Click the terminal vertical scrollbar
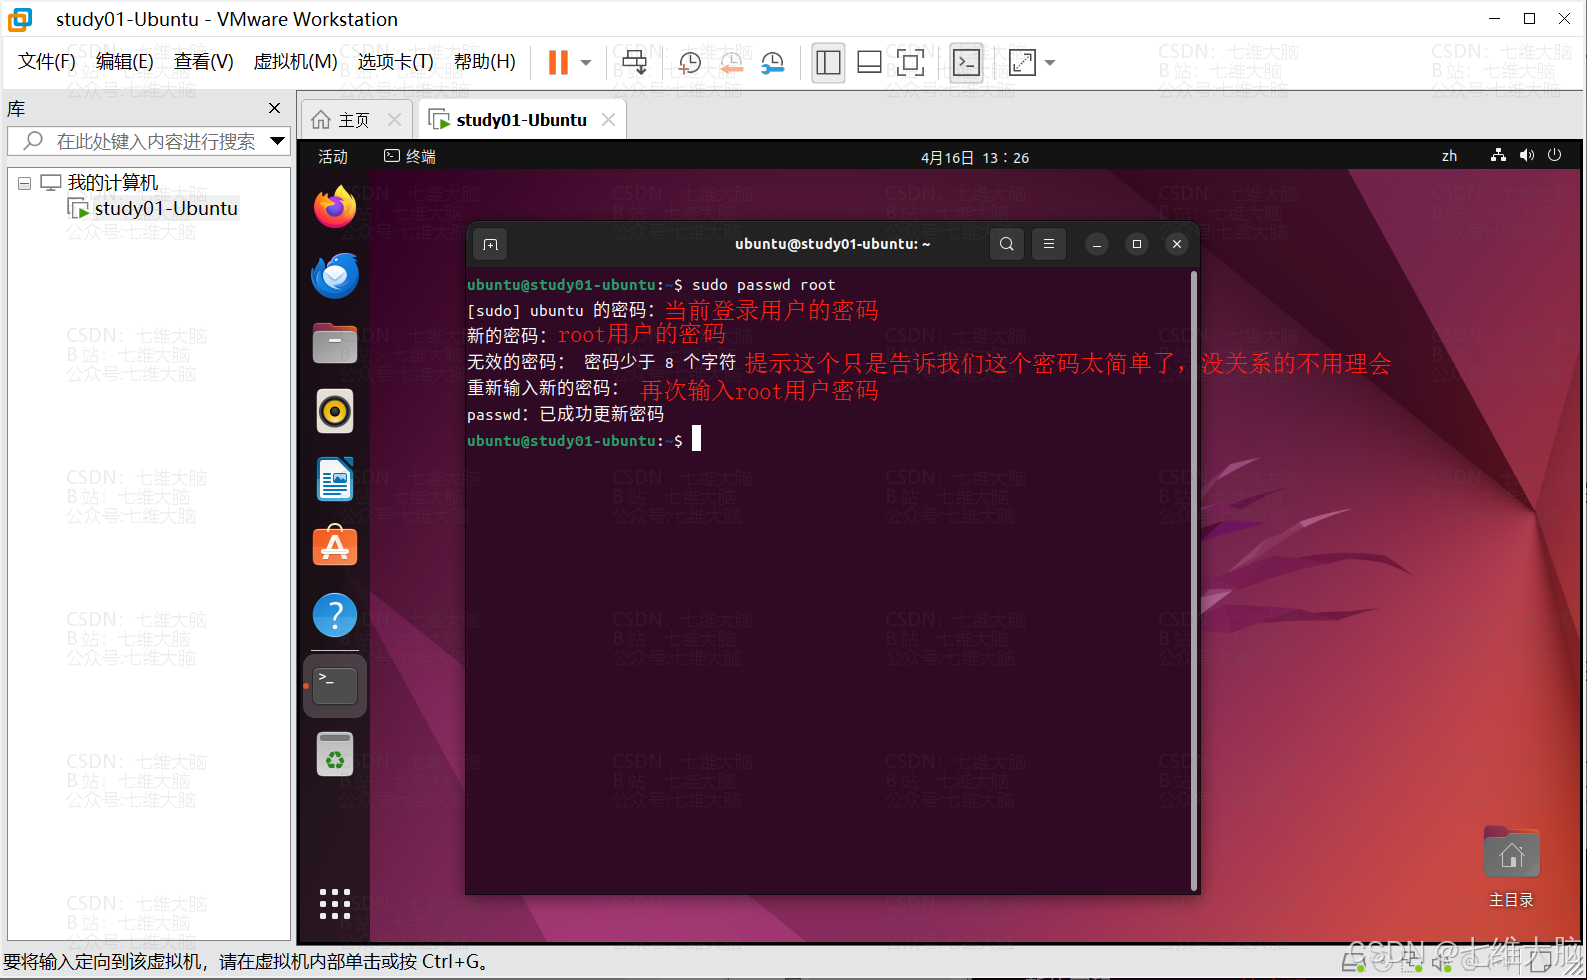 [x=1194, y=580]
